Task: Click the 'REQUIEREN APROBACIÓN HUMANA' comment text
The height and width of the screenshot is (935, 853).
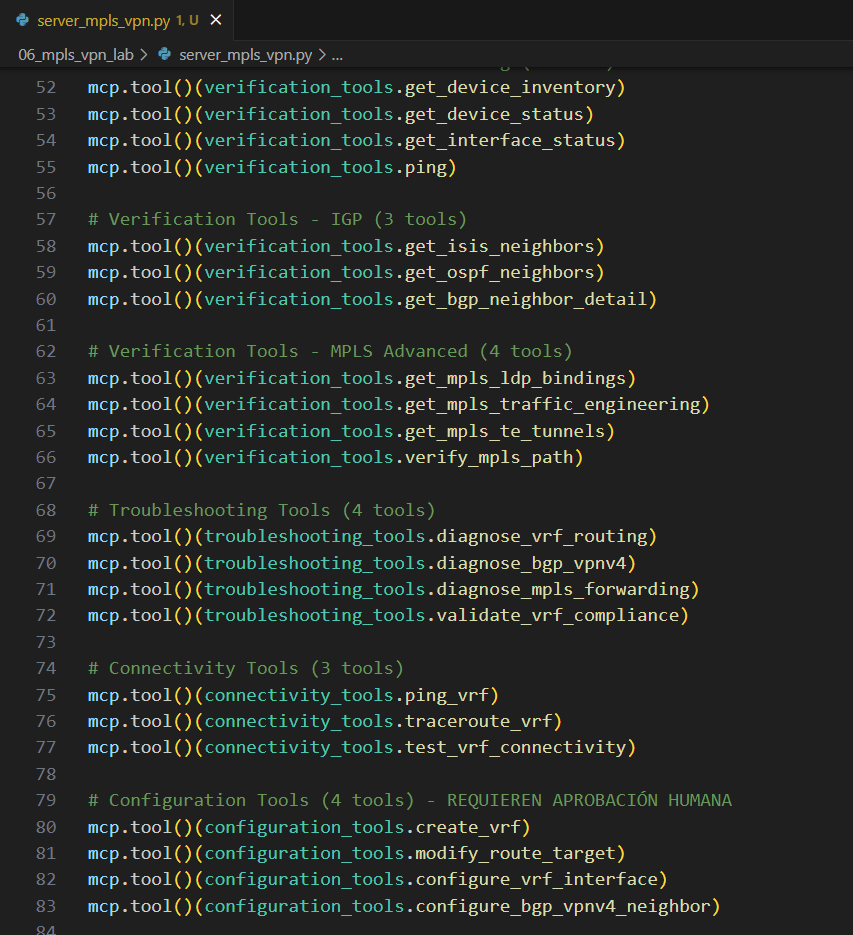Action: pyautogui.click(x=589, y=800)
